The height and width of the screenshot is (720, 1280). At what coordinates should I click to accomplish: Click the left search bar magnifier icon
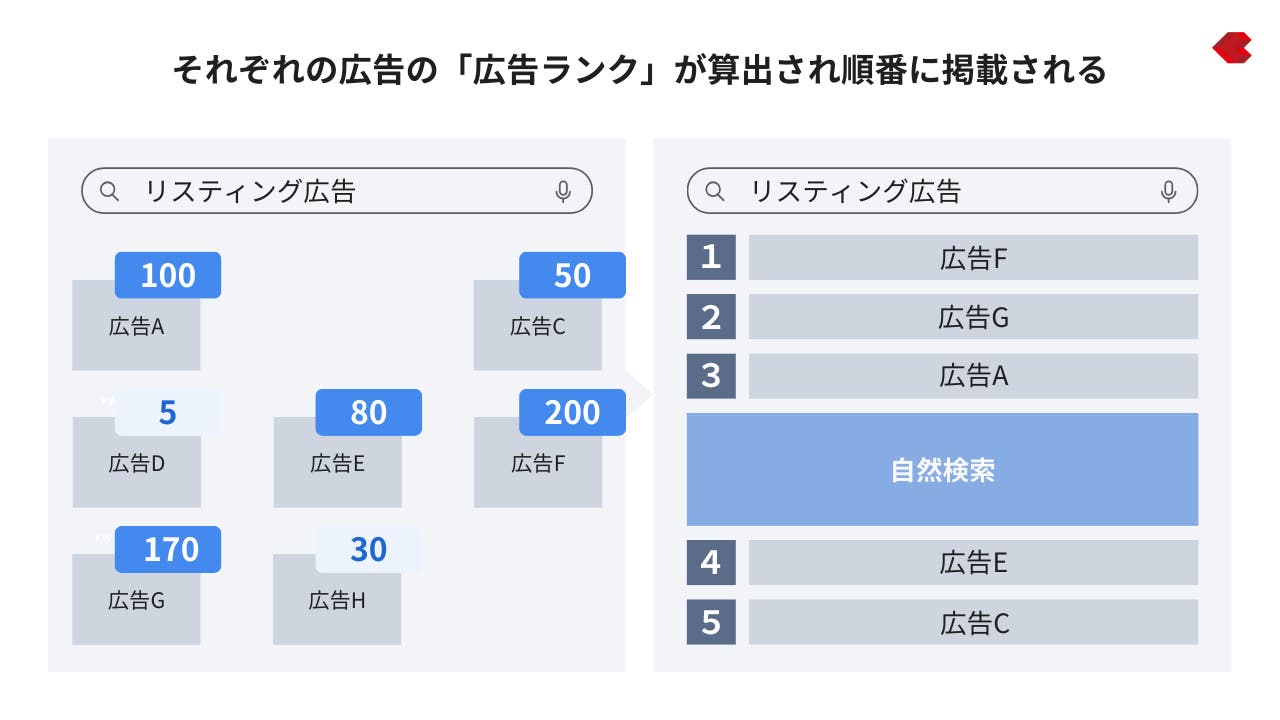point(110,191)
